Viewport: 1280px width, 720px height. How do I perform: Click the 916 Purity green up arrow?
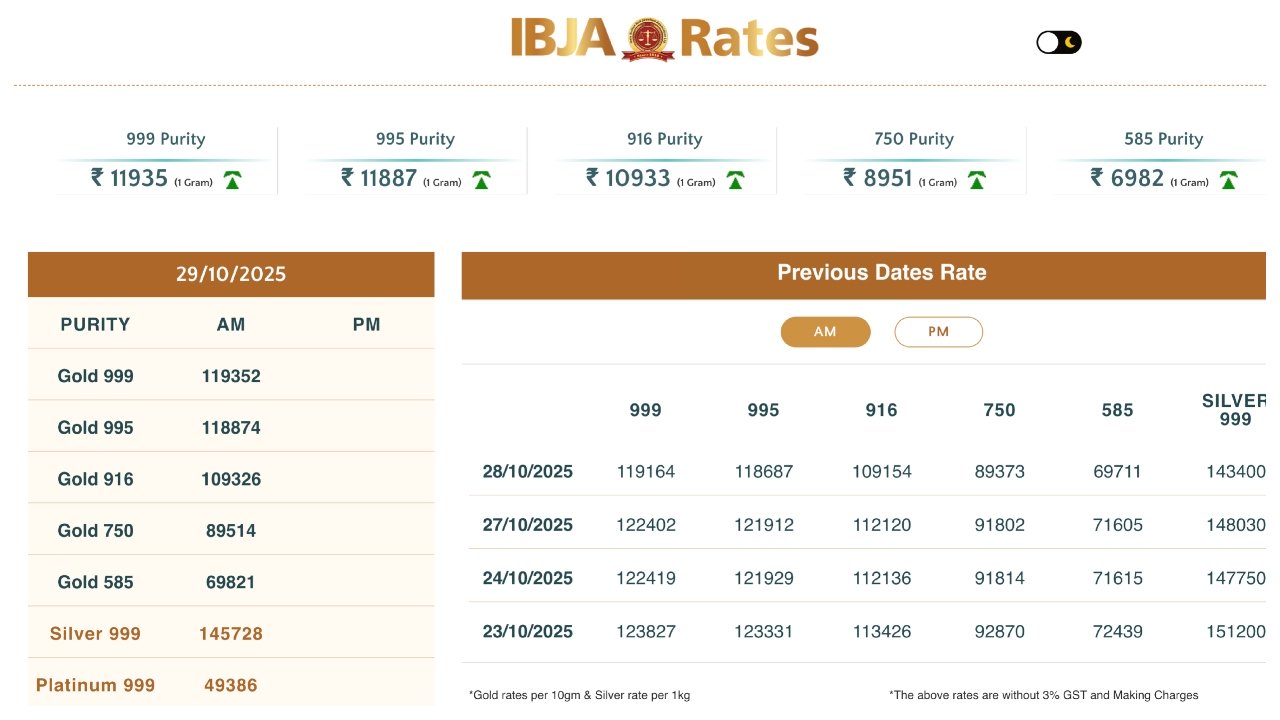(x=735, y=180)
